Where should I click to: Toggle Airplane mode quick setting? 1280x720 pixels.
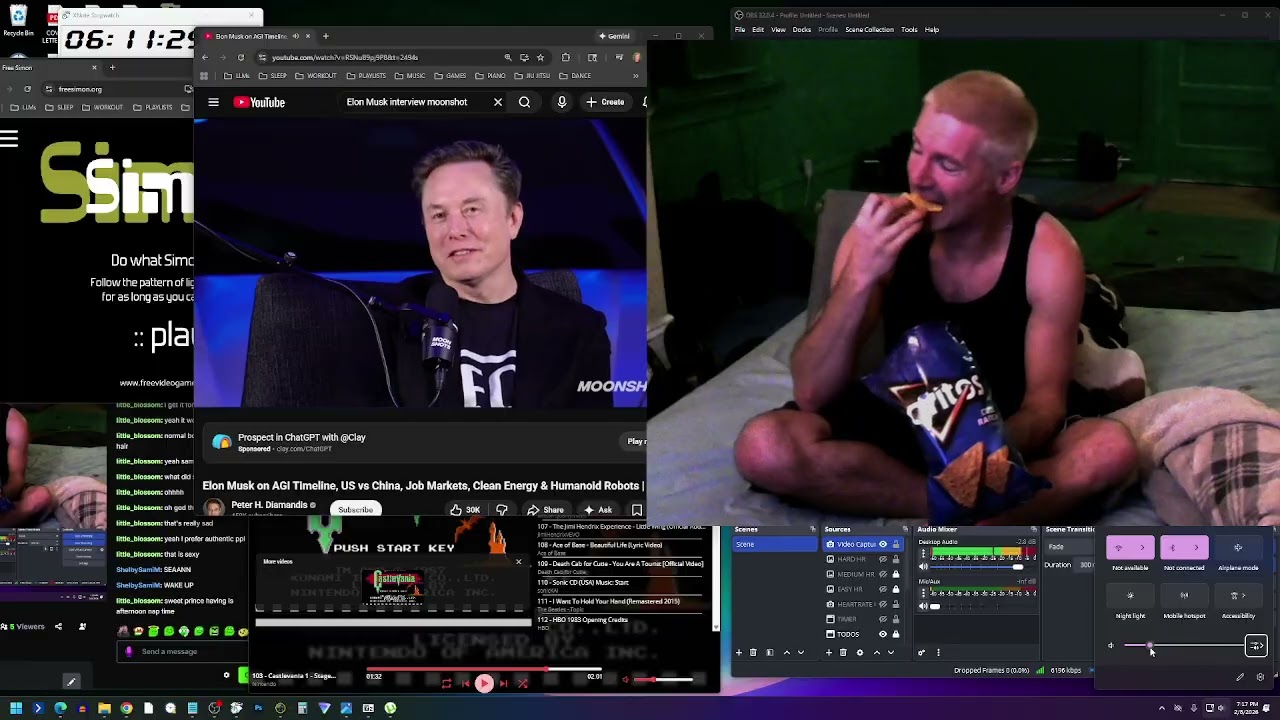[1238, 548]
